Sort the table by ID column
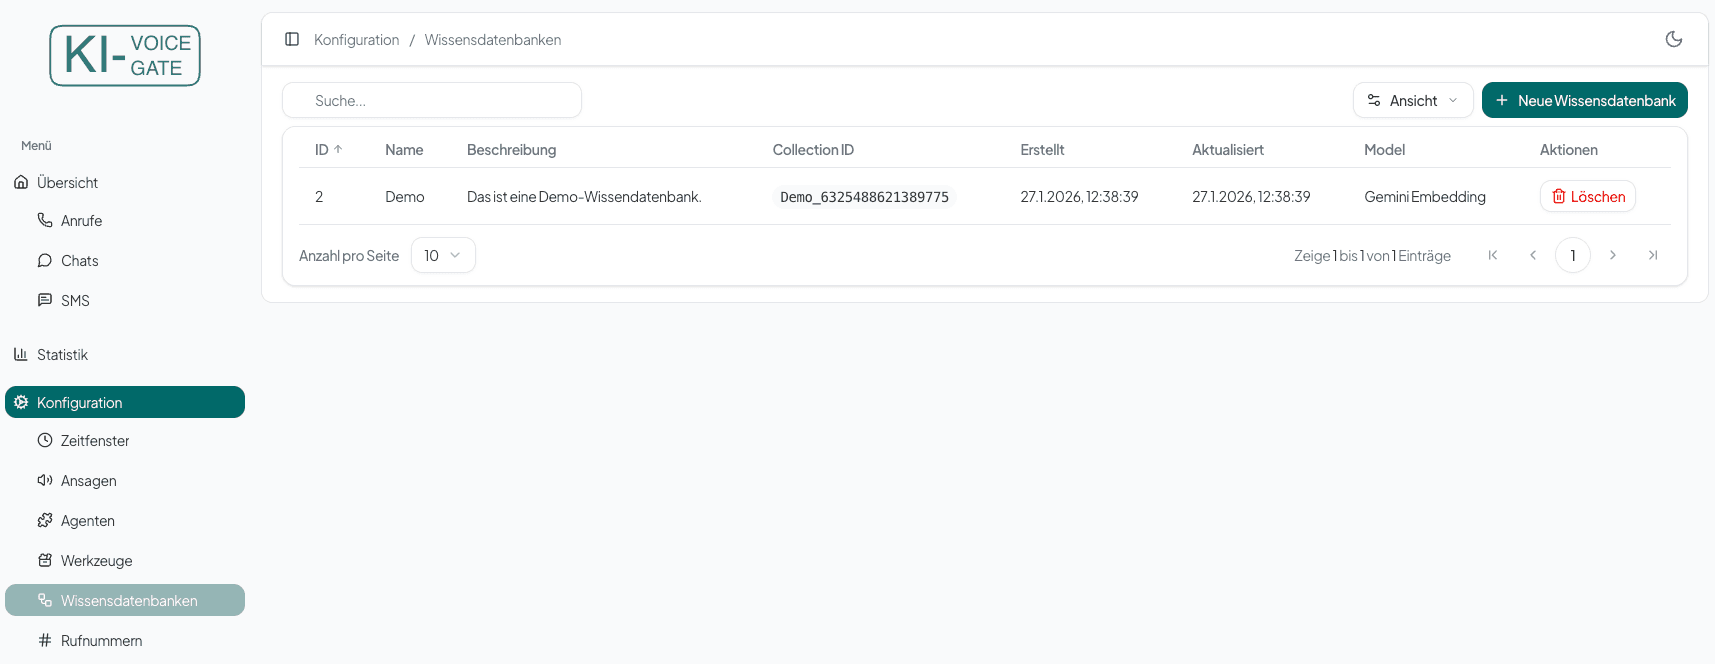 pos(329,149)
